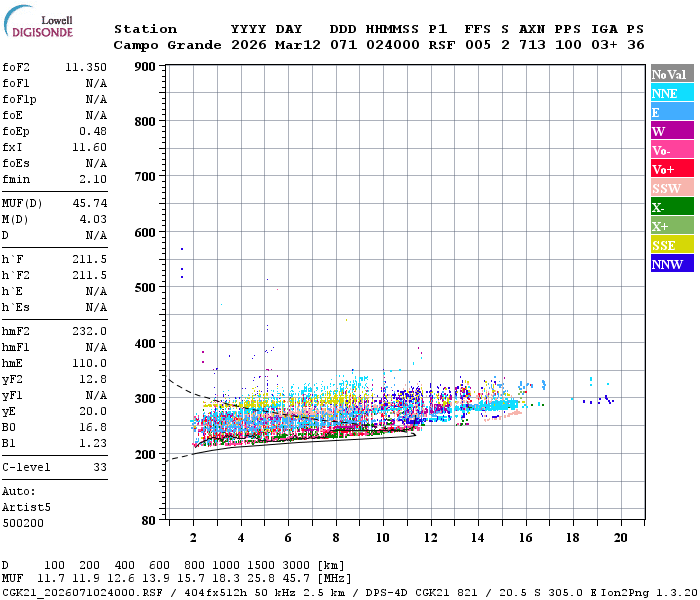Click the IGA value 03+
700x600 pixels.
click(x=604, y=45)
